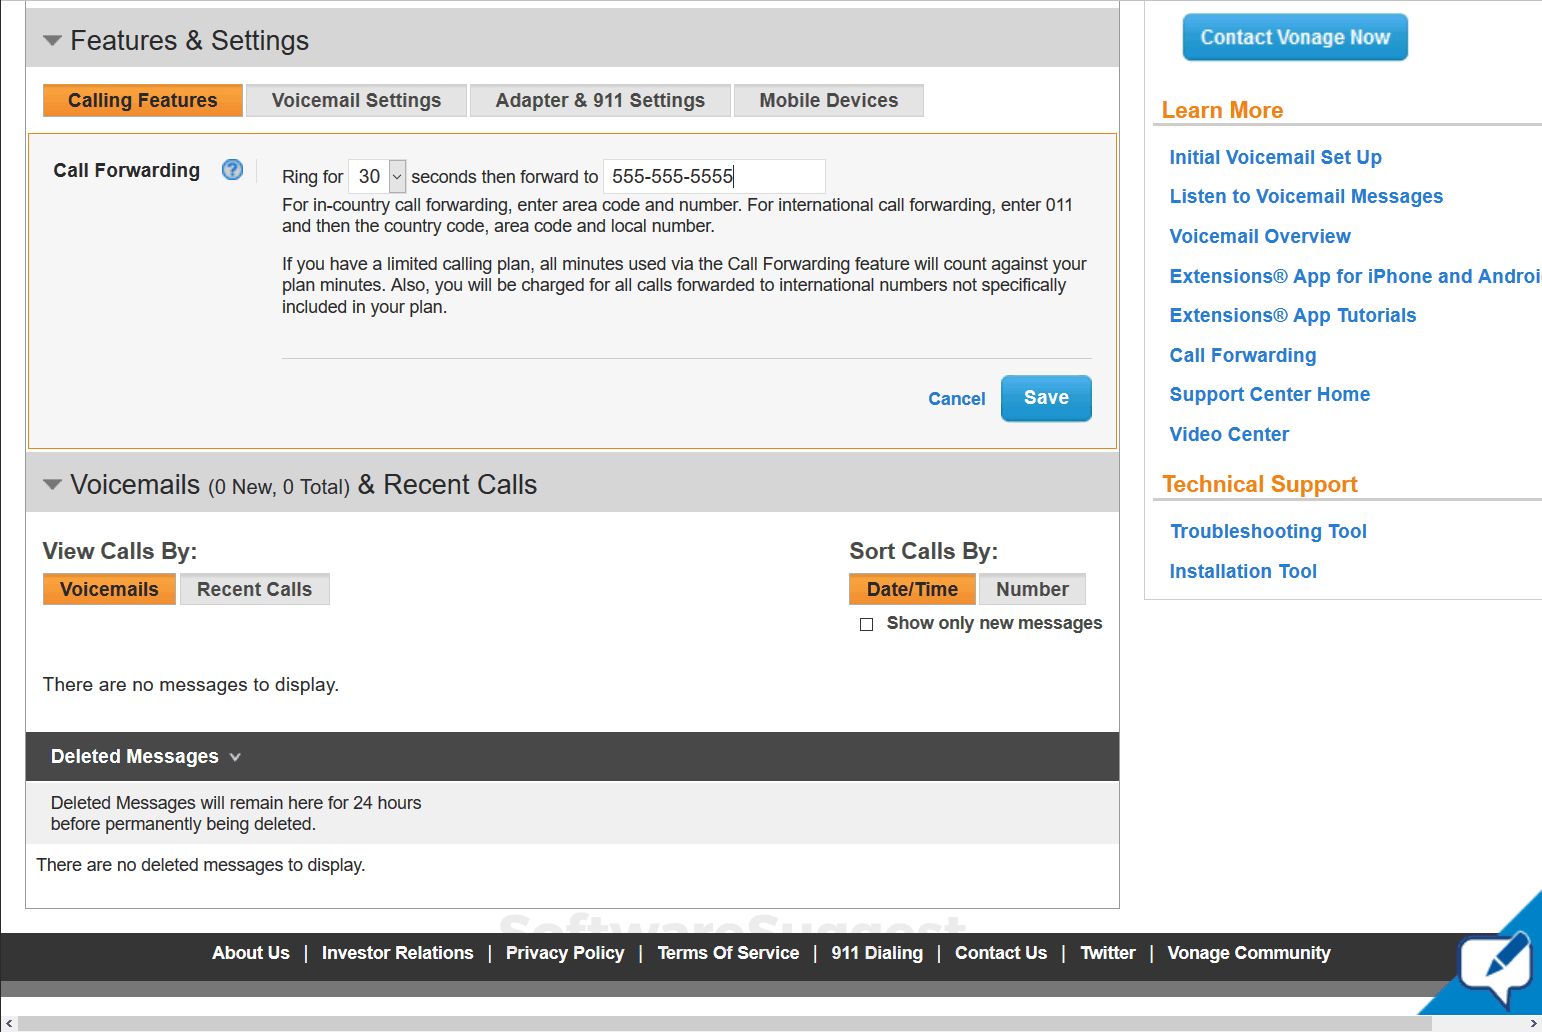Click the forward-to phone number field
Viewport: 1542px width, 1032px height.
pyautogui.click(x=714, y=177)
